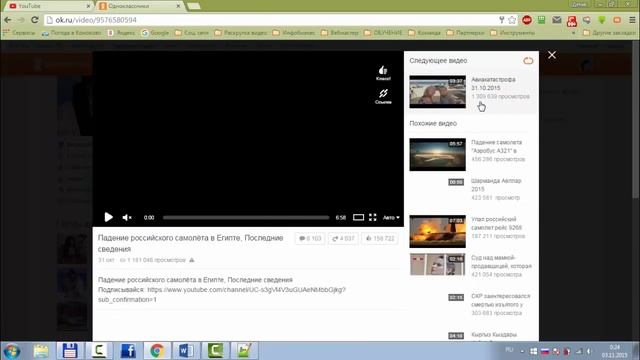Open the Инфобизнес bookmarks folder
The width and height of the screenshot is (640, 360).
(x=294, y=32)
